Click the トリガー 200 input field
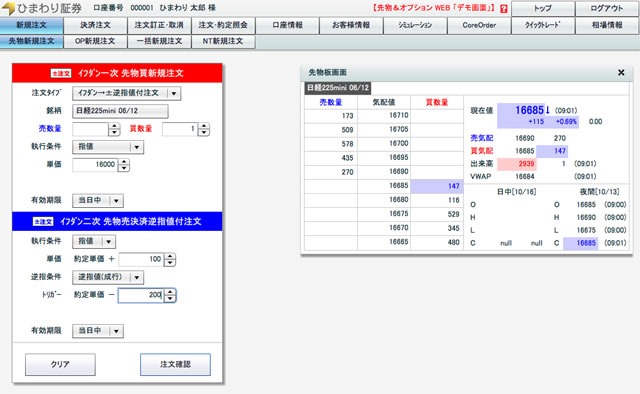 click(141, 295)
